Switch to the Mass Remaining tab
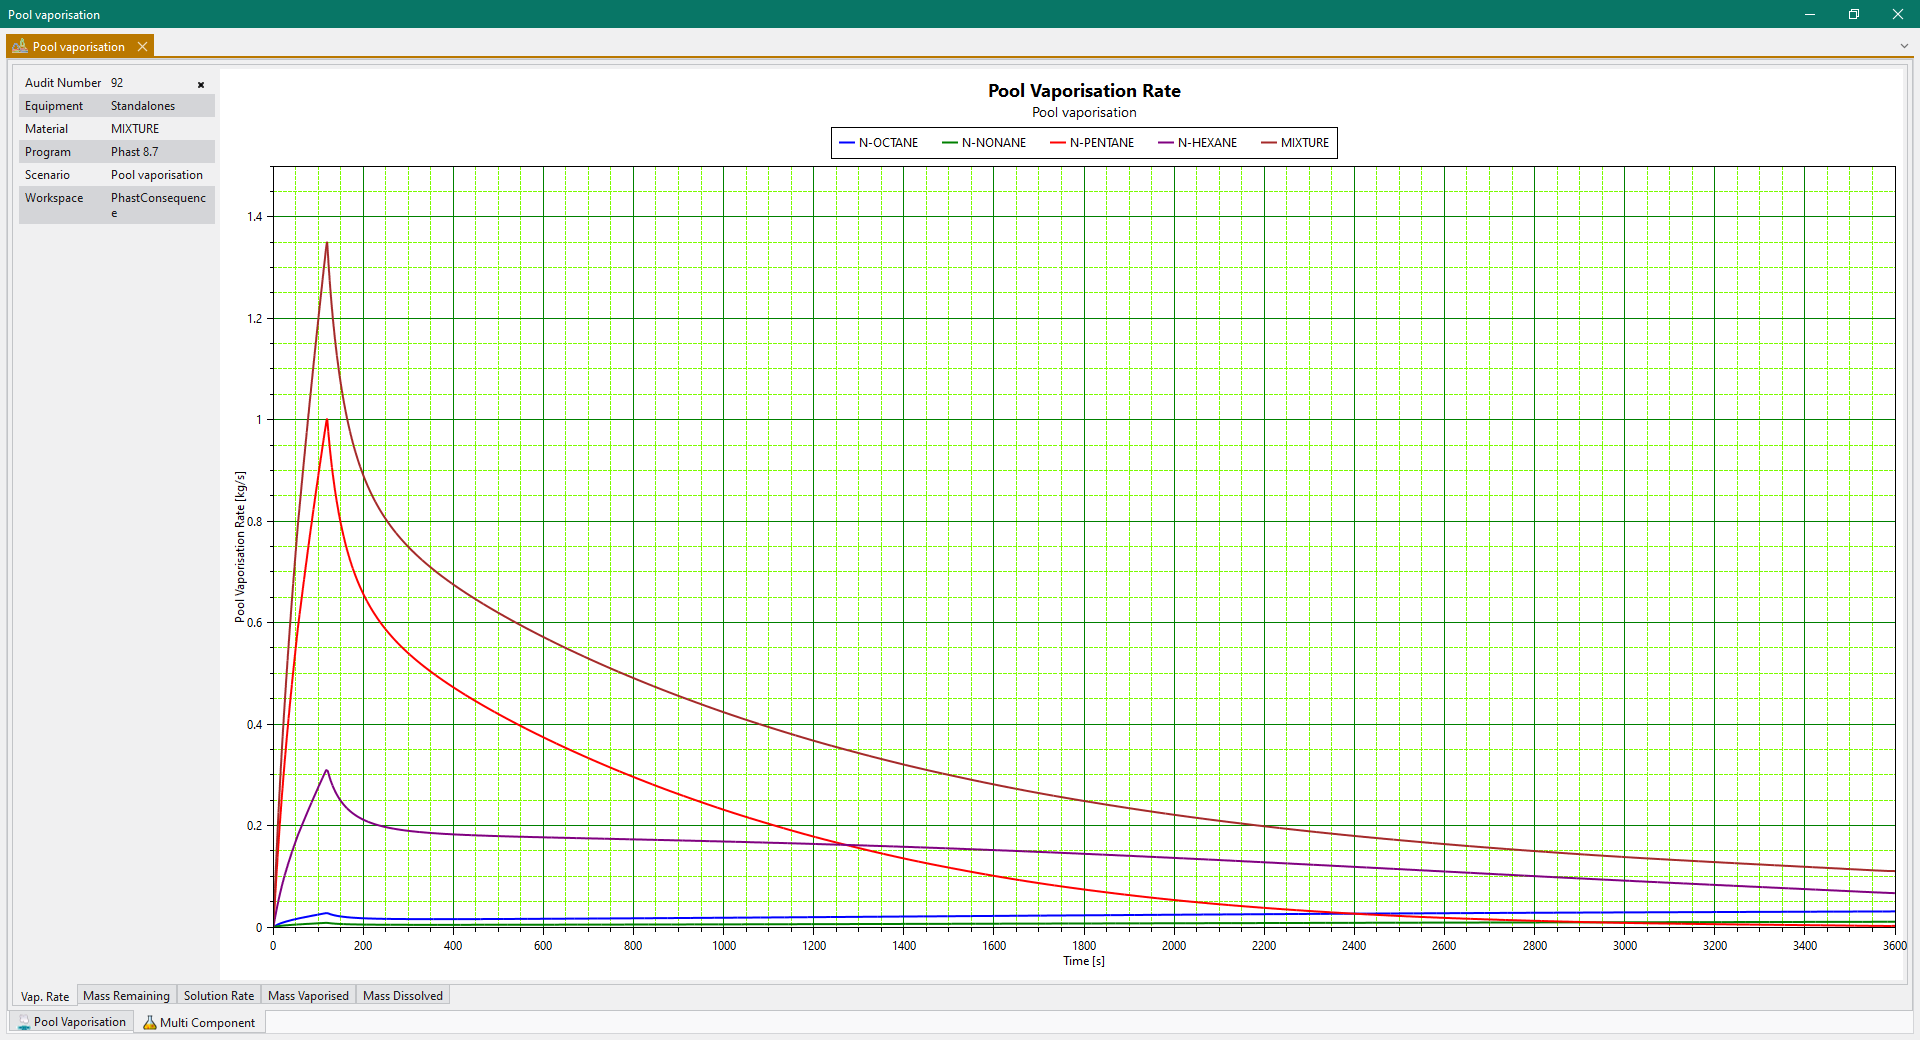 [x=126, y=996]
